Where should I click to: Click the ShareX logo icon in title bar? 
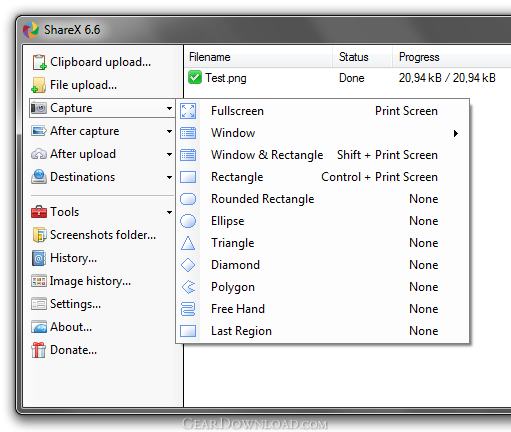pyautogui.click(x=31, y=30)
